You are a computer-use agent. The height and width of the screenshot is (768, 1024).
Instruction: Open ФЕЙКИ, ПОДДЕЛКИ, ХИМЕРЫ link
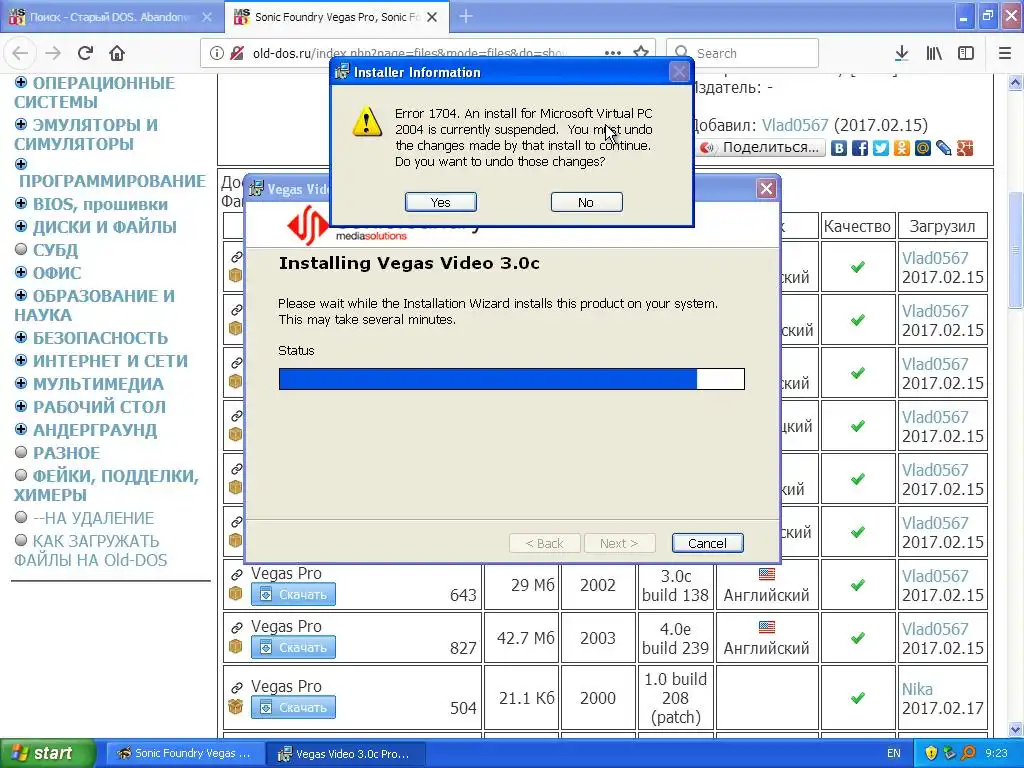click(106, 485)
